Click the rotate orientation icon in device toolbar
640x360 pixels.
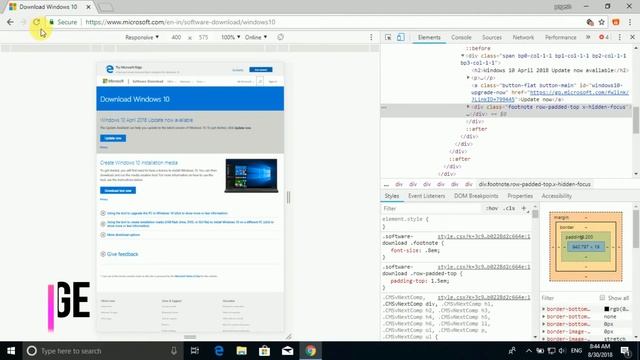coord(280,37)
